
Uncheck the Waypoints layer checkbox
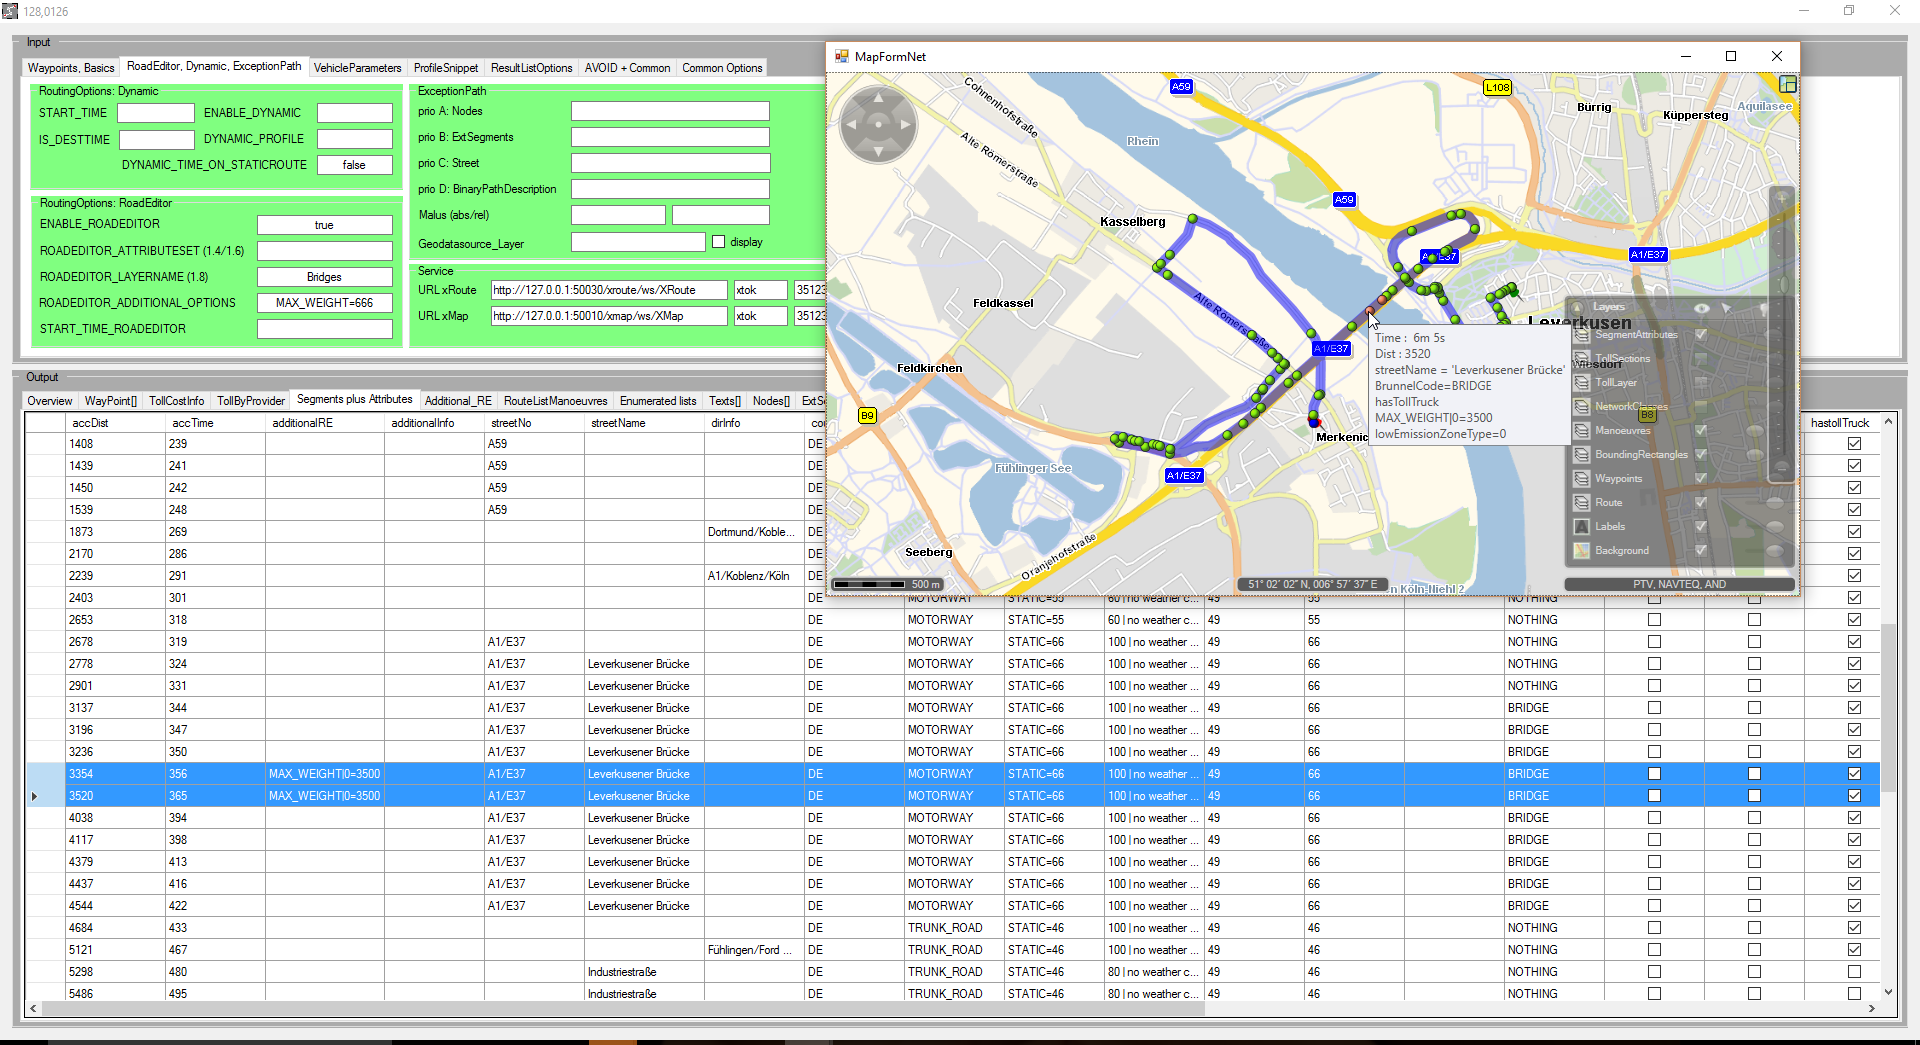[1701, 478]
